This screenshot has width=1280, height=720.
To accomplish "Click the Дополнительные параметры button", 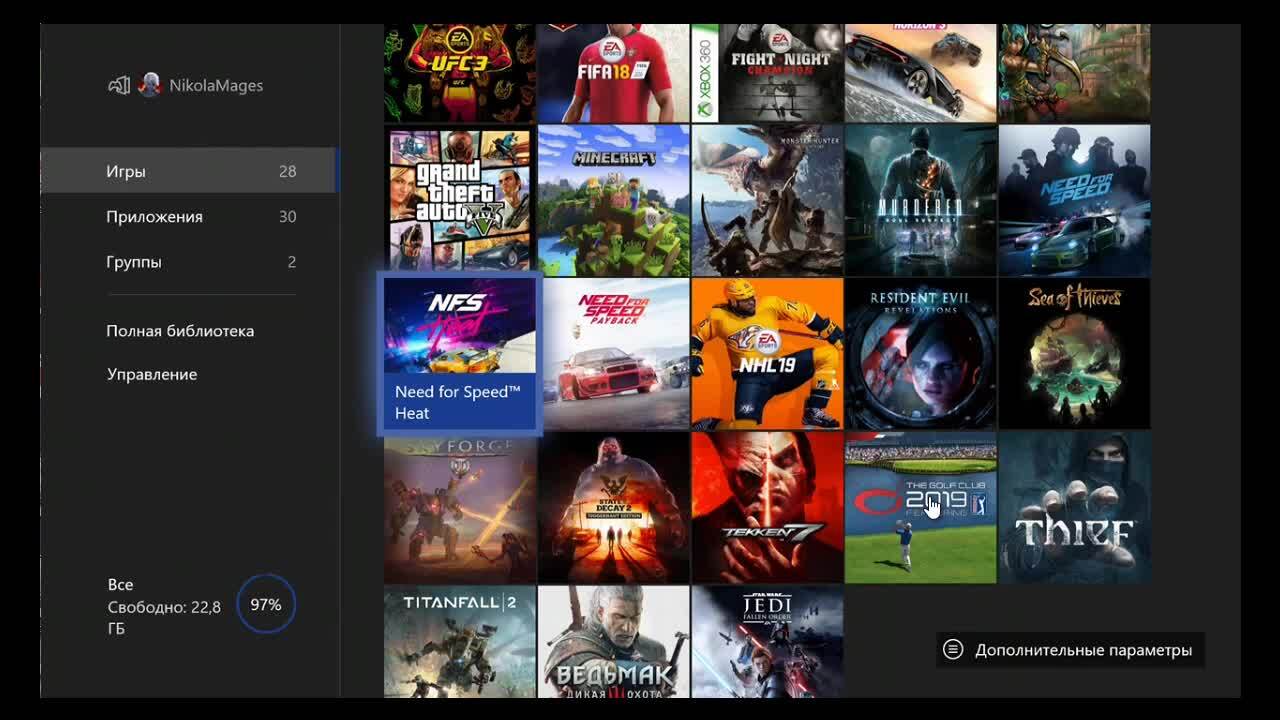I will (x=1071, y=650).
